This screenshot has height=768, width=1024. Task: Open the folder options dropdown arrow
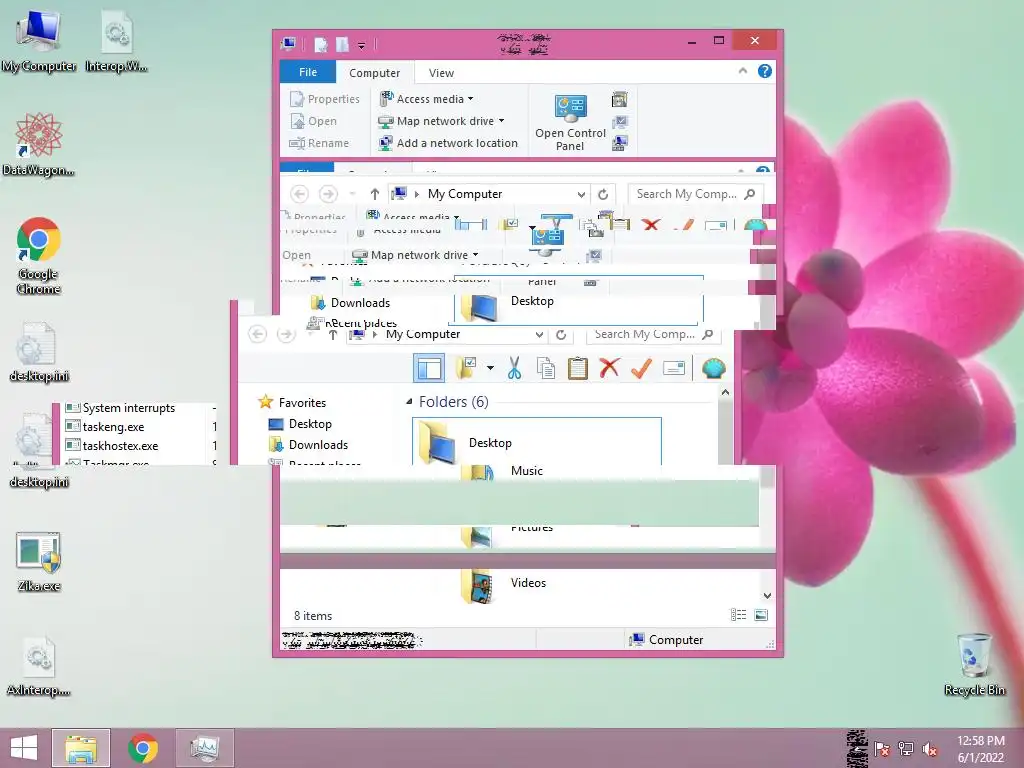coord(490,368)
